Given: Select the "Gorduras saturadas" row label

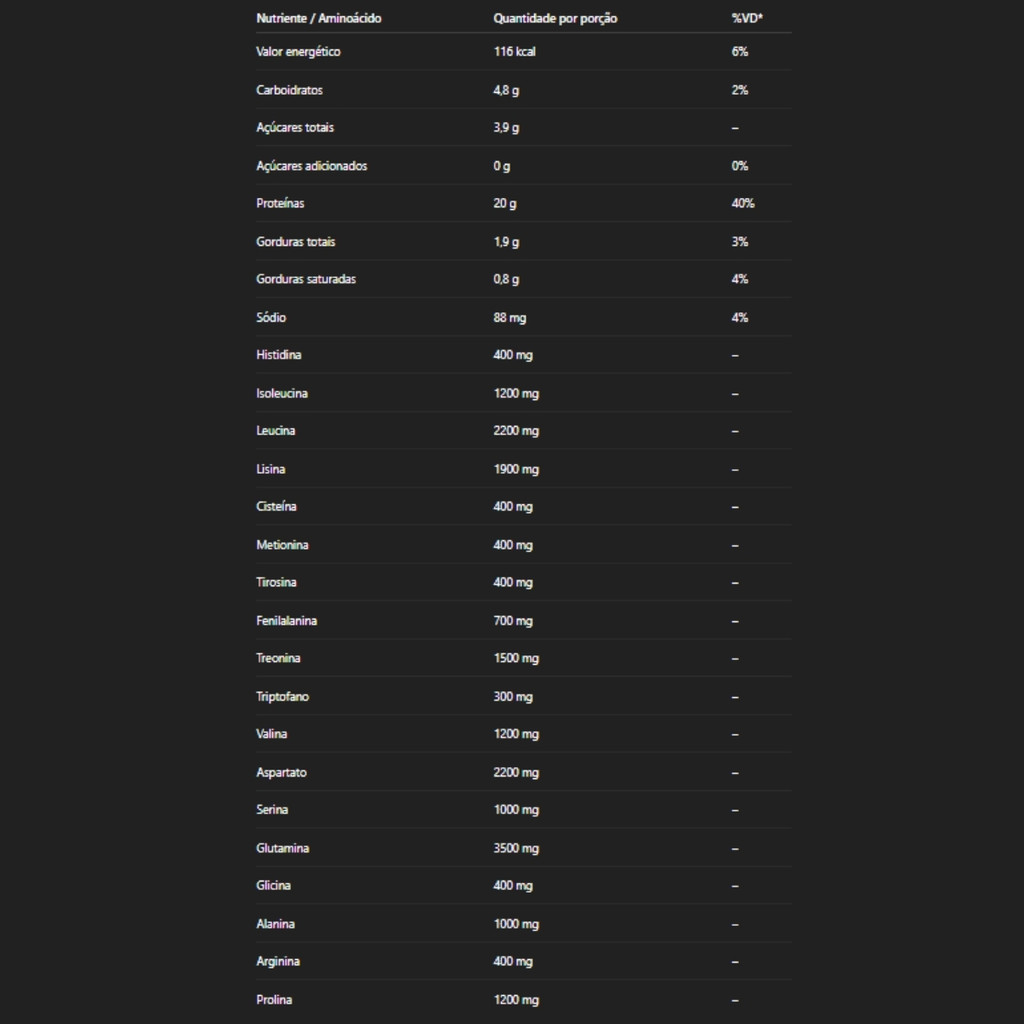Looking at the screenshot, I should click(x=306, y=279).
